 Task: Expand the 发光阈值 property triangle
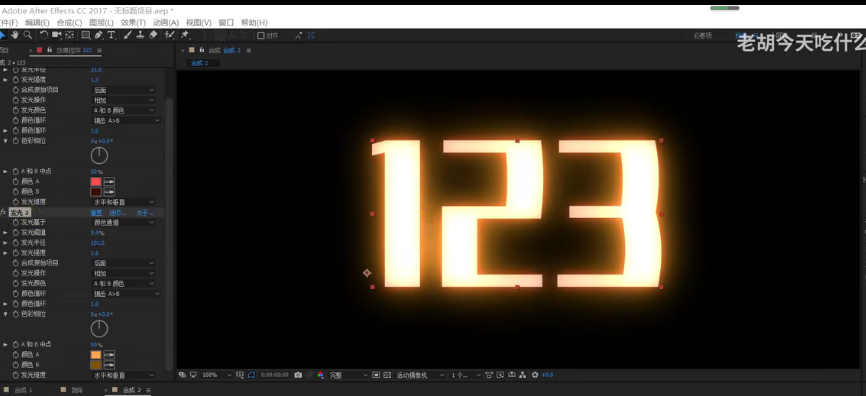pos(6,233)
